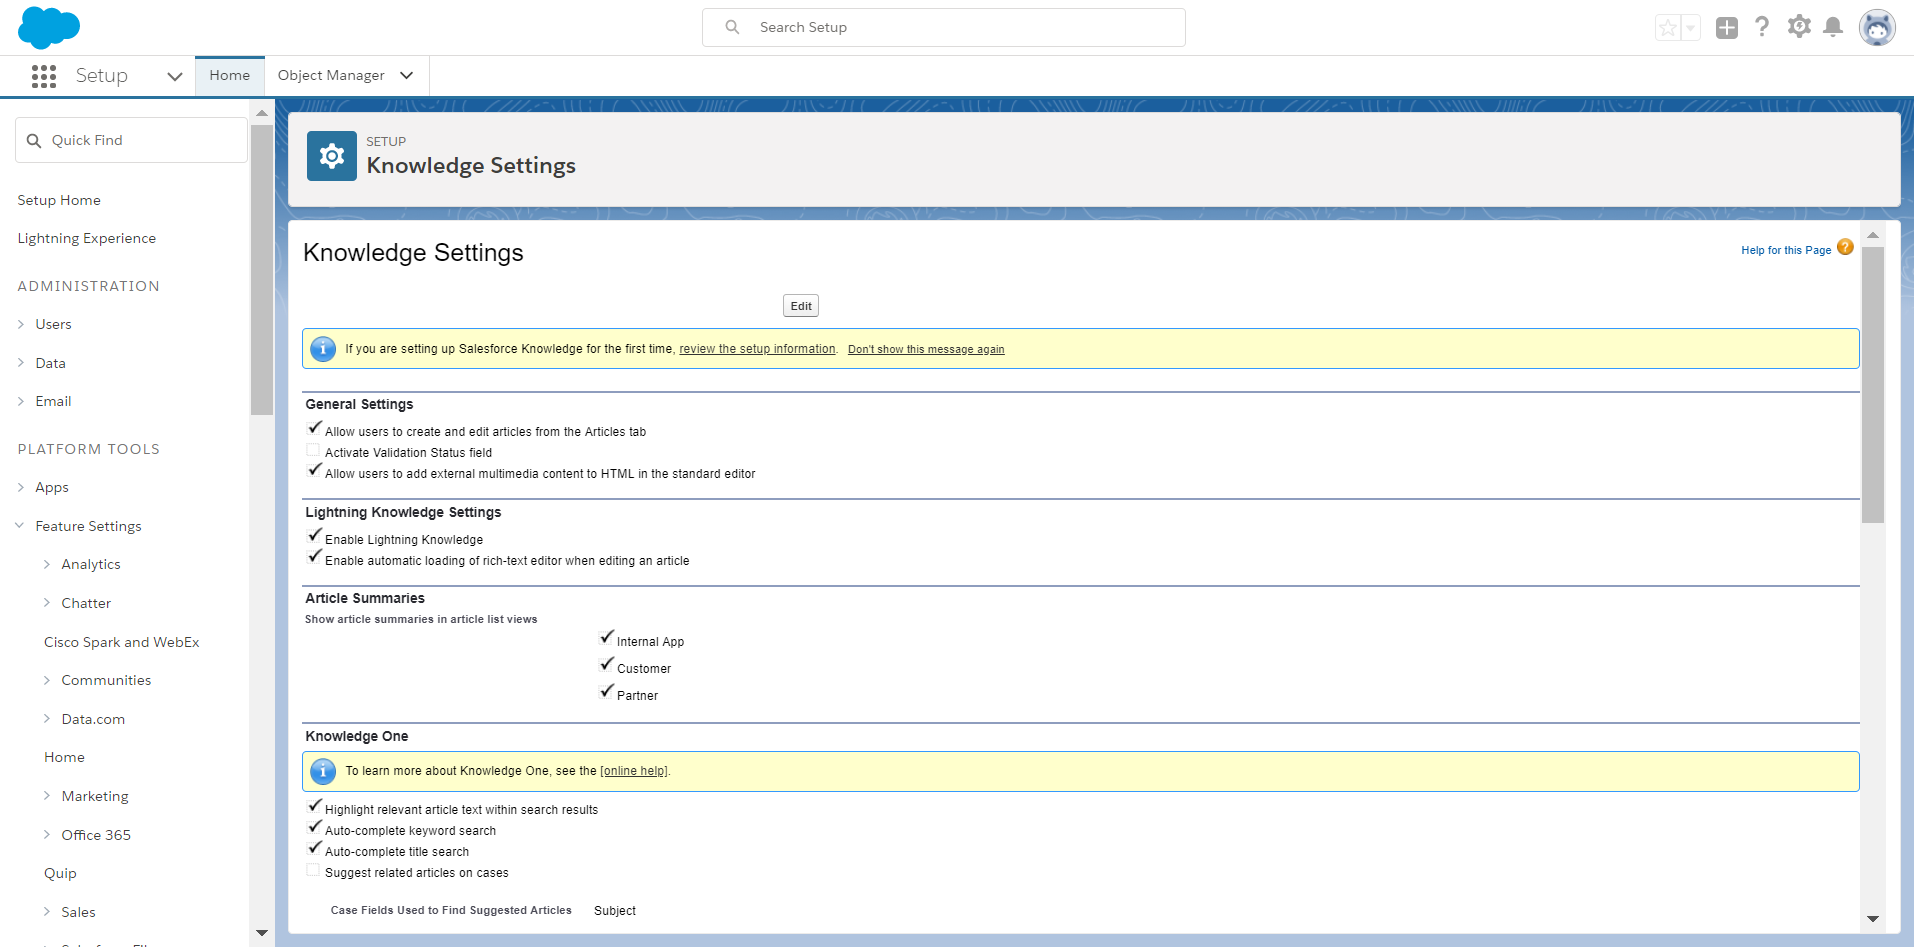The image size is (1914, 947).
Task: Click the Setup gear icon in header
Action: click(x=1799, y=27)
